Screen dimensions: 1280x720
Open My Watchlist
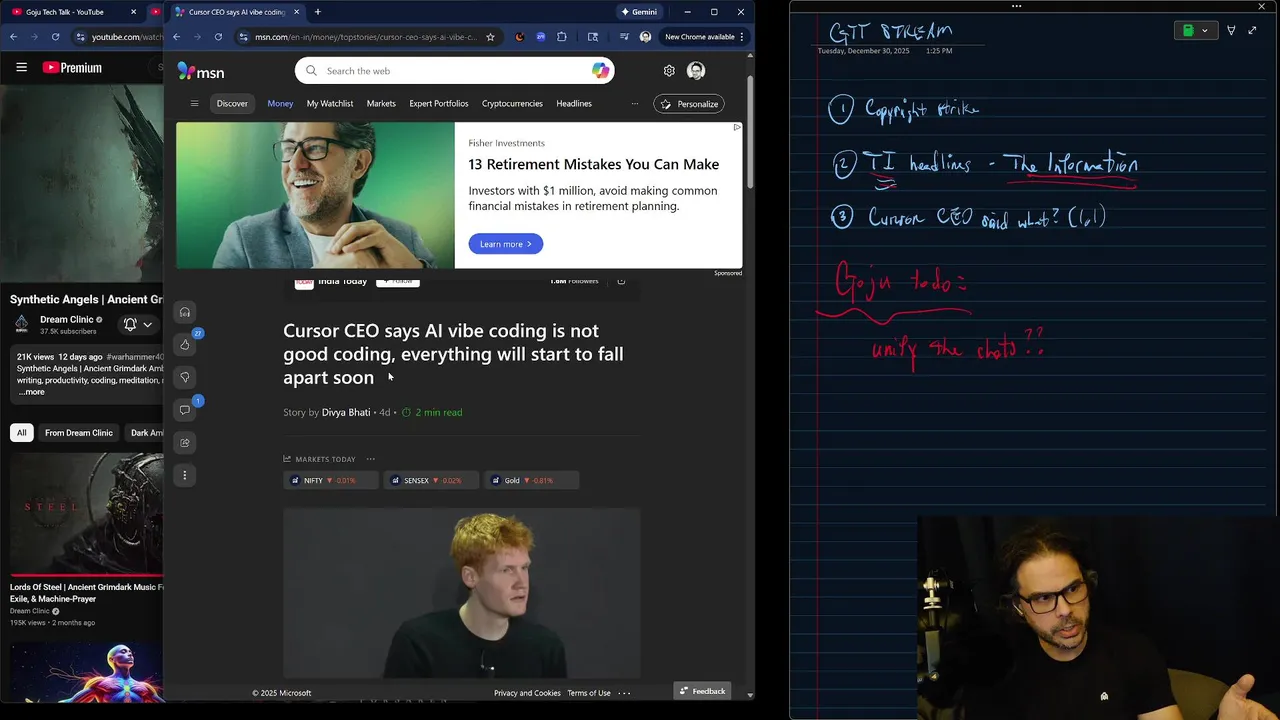point(330,103)
